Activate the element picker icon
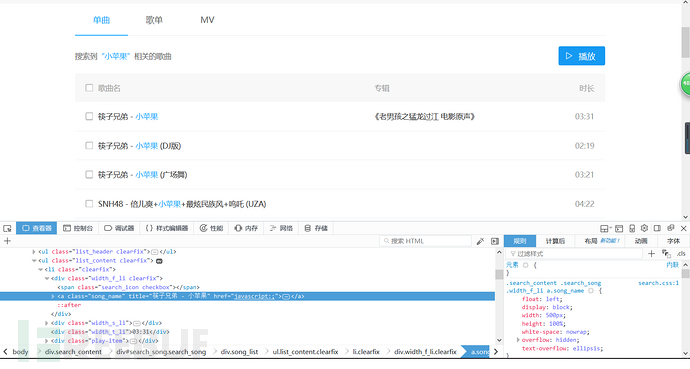This screenshot has height=369, width=690. coord(7,228)
